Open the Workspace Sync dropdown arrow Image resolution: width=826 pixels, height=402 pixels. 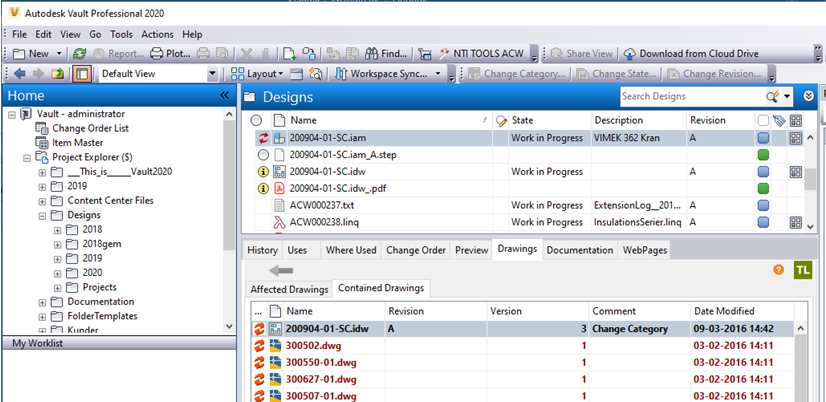438,74
